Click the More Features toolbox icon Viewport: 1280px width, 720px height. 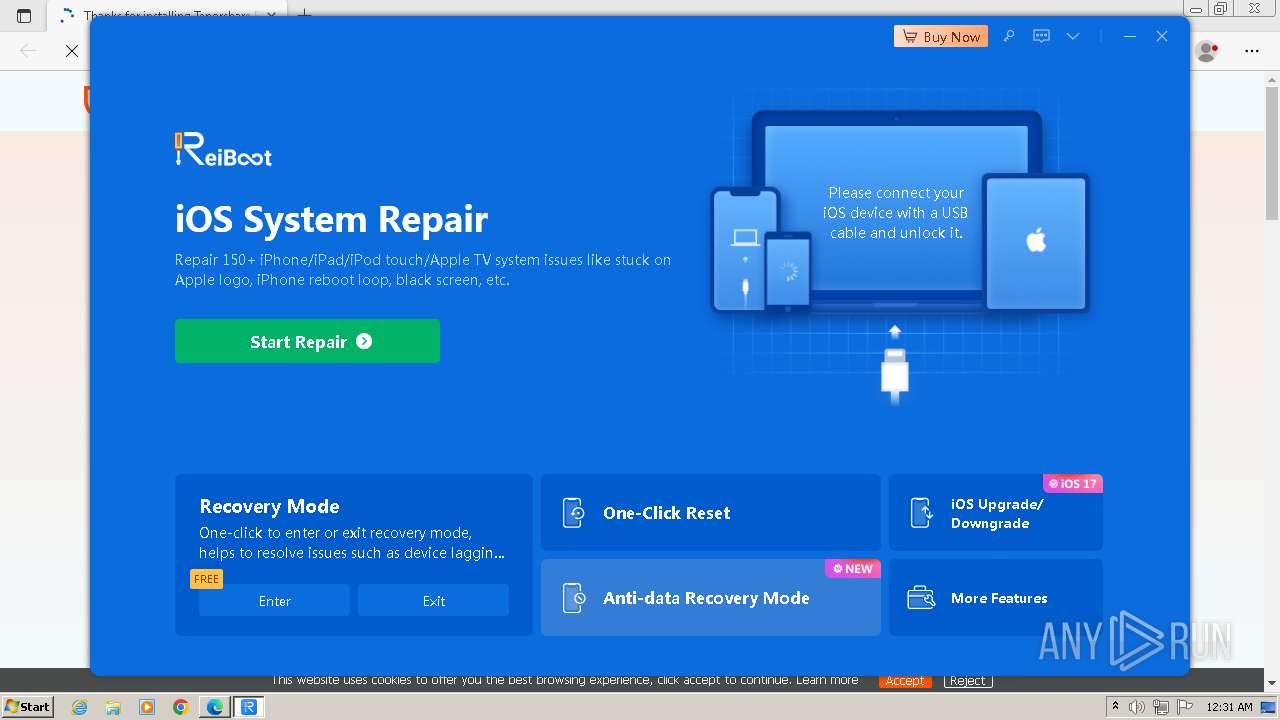[921, 598]
